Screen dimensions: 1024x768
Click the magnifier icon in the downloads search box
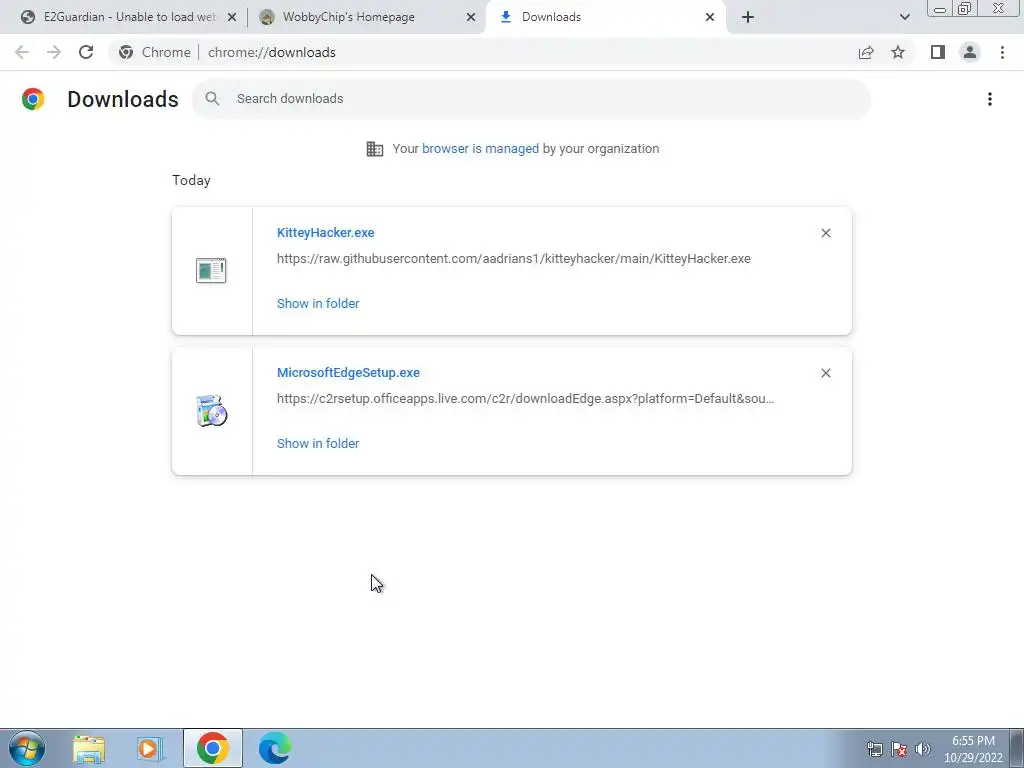pos(212,99)
